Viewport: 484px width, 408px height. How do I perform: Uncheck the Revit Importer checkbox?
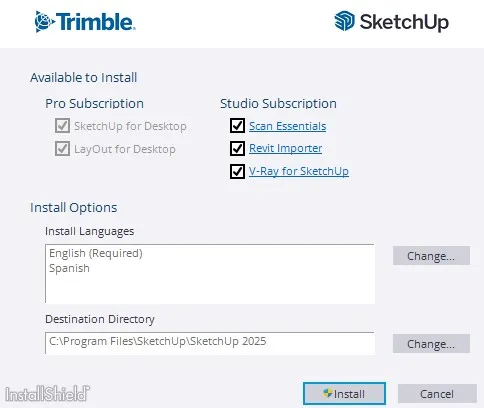coord(237,148)
